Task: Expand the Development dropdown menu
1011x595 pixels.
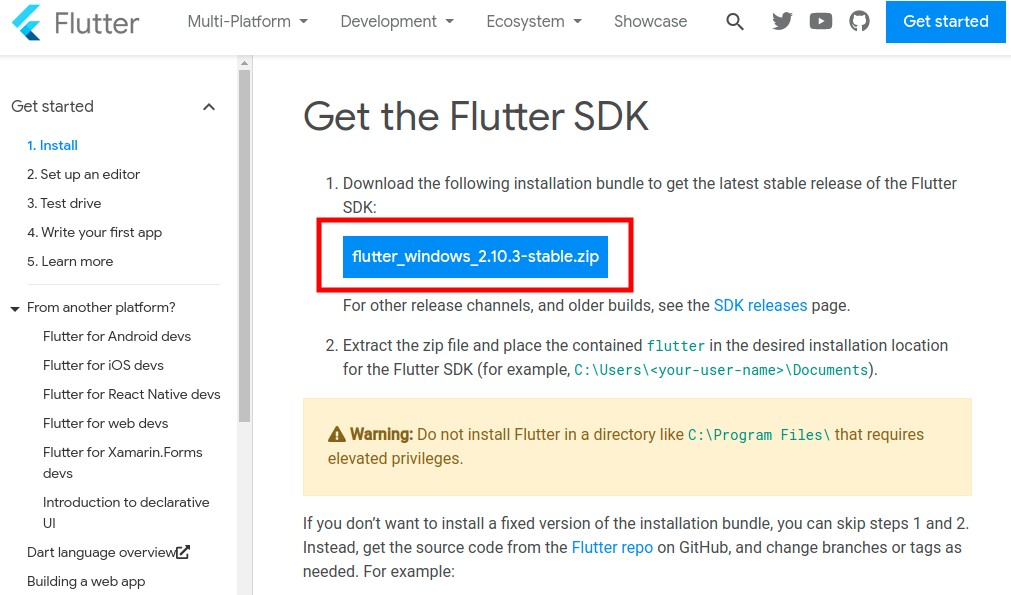Action: [397, 21]
